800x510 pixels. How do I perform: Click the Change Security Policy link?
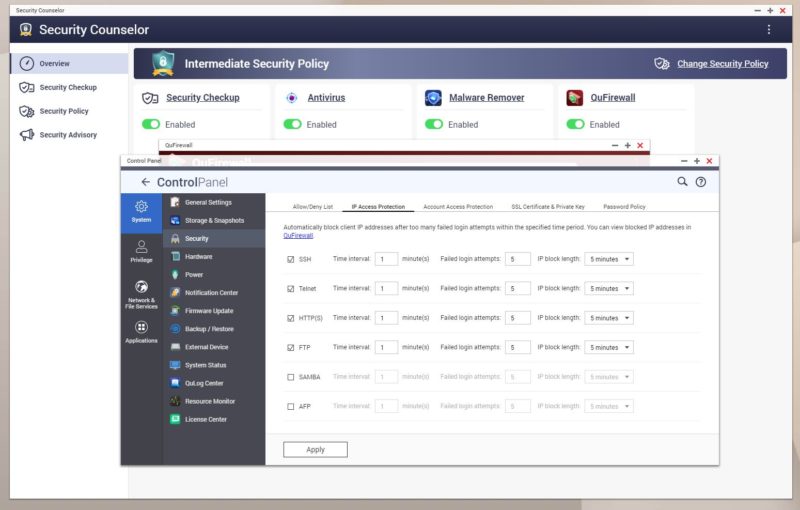722,64
